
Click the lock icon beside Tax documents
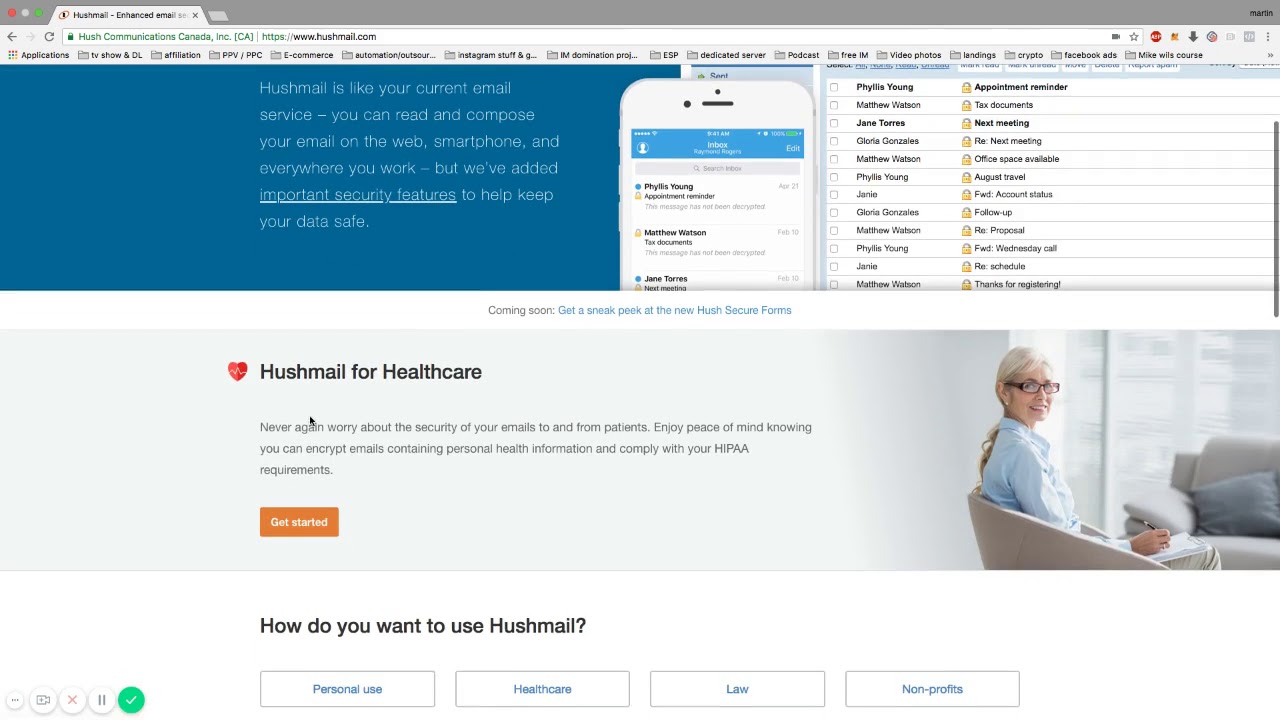tap(966, 105)
